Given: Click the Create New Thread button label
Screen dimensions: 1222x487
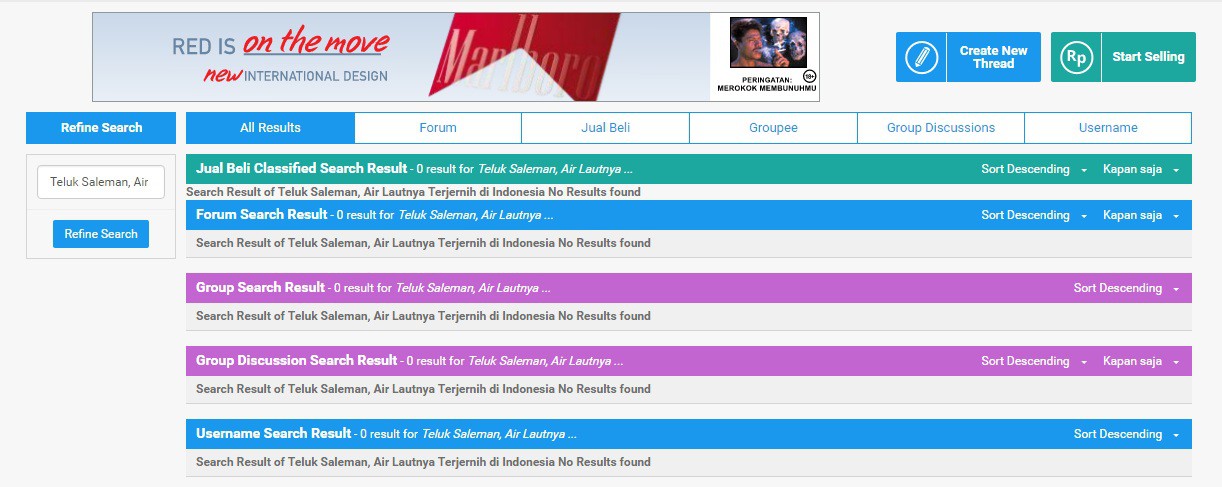Looking at the screenshot, I should tap(993, 57).
